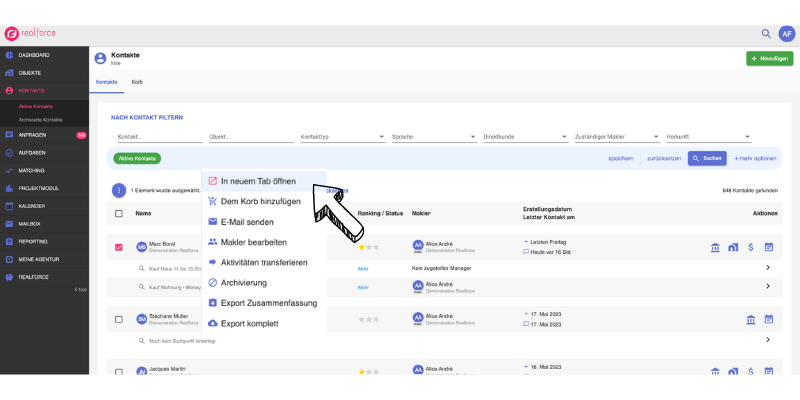Click the bank icon in Marc Borel's row
The image size is (800, 400).
pyautogui.click(x=715, y=247)
